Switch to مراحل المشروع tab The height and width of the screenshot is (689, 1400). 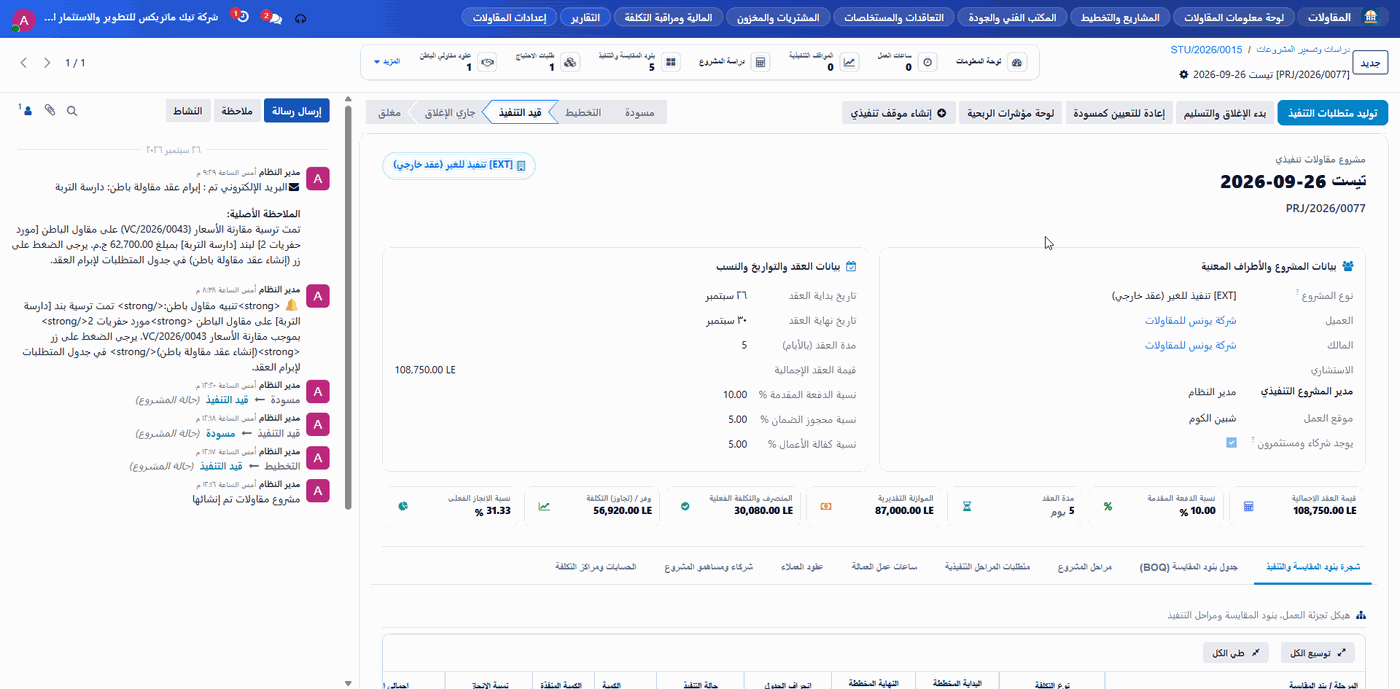click(1085, 567)
